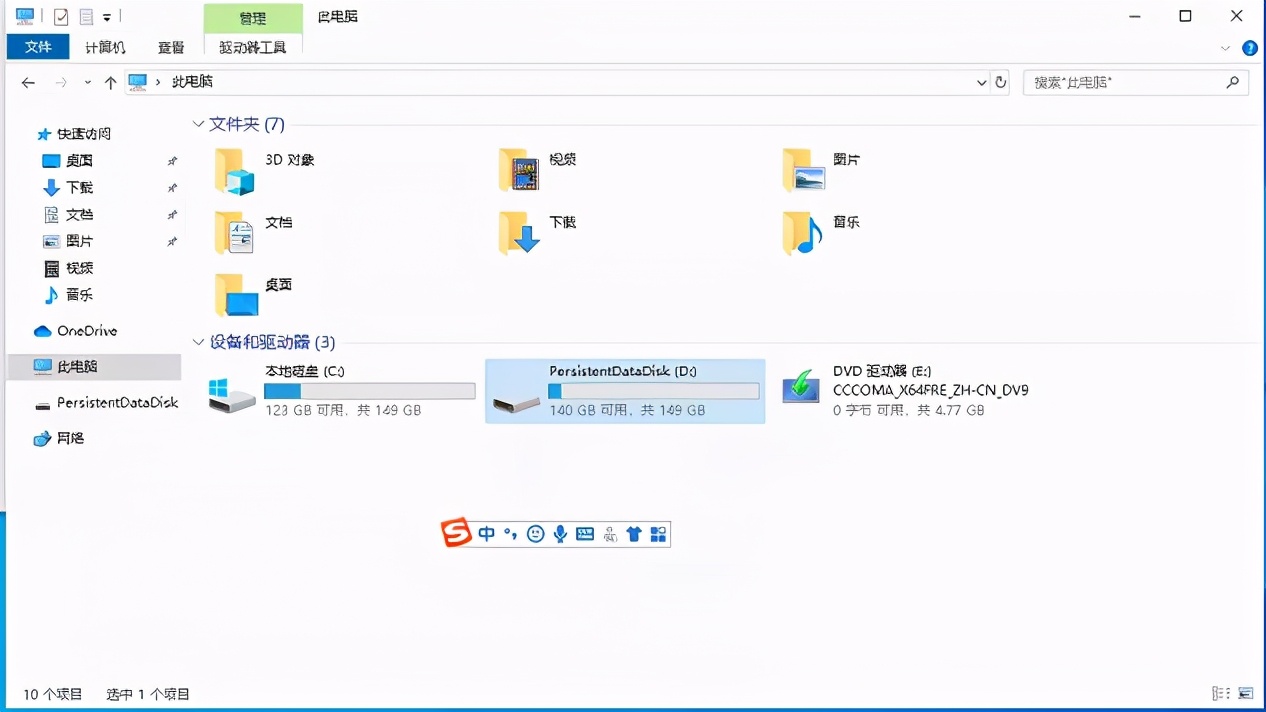Click the back navigation arrow

pos(28,82)
